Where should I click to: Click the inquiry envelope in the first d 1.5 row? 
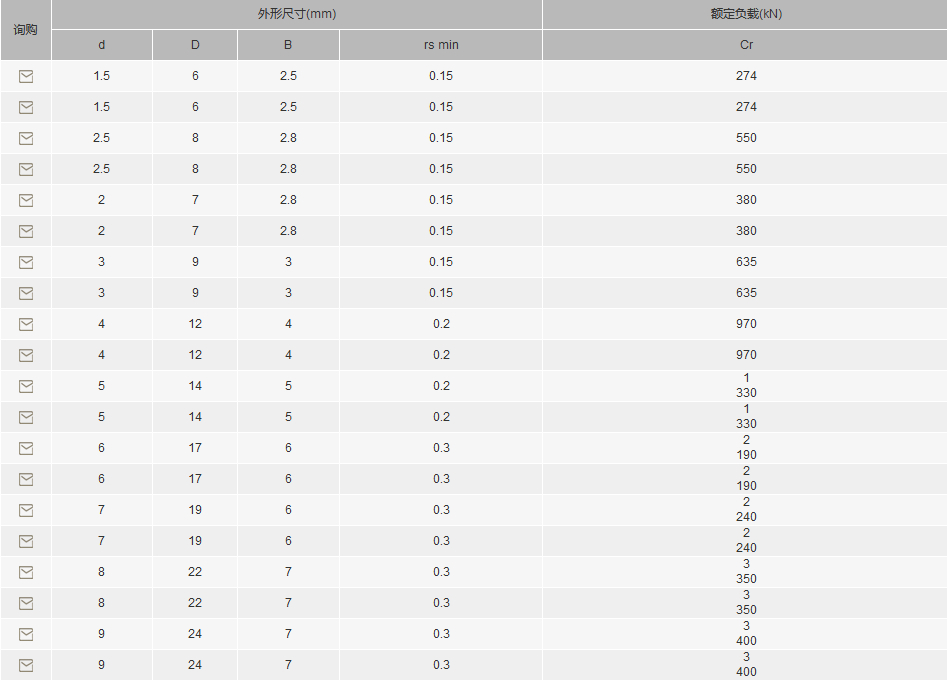click(26, 76)
